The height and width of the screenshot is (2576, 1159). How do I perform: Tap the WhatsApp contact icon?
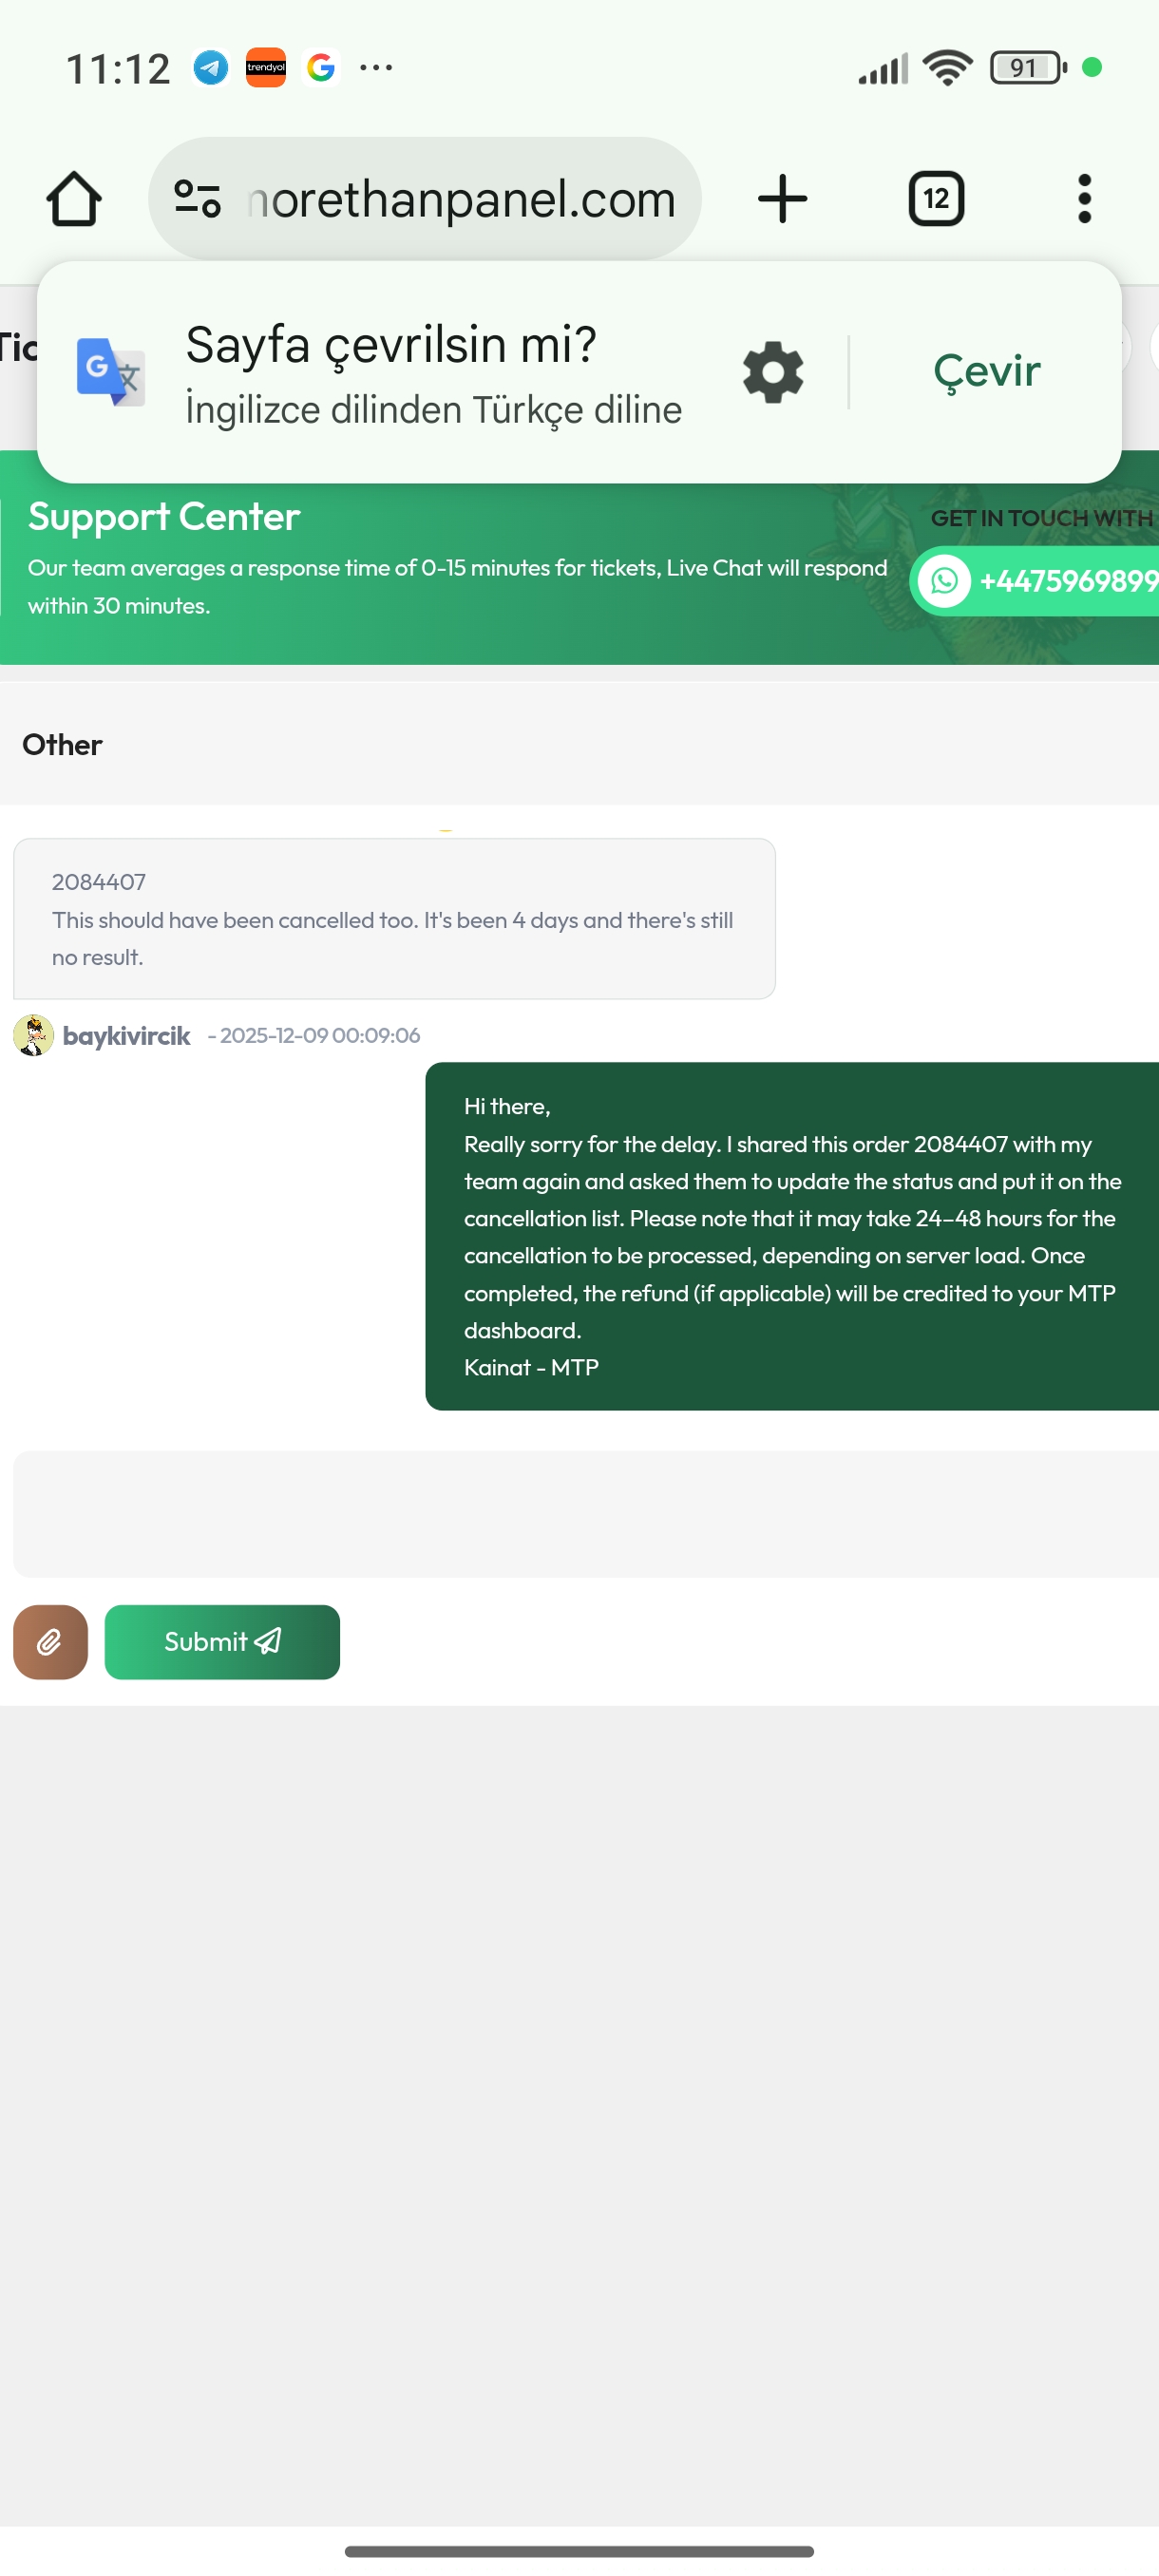tap(944, 581)
